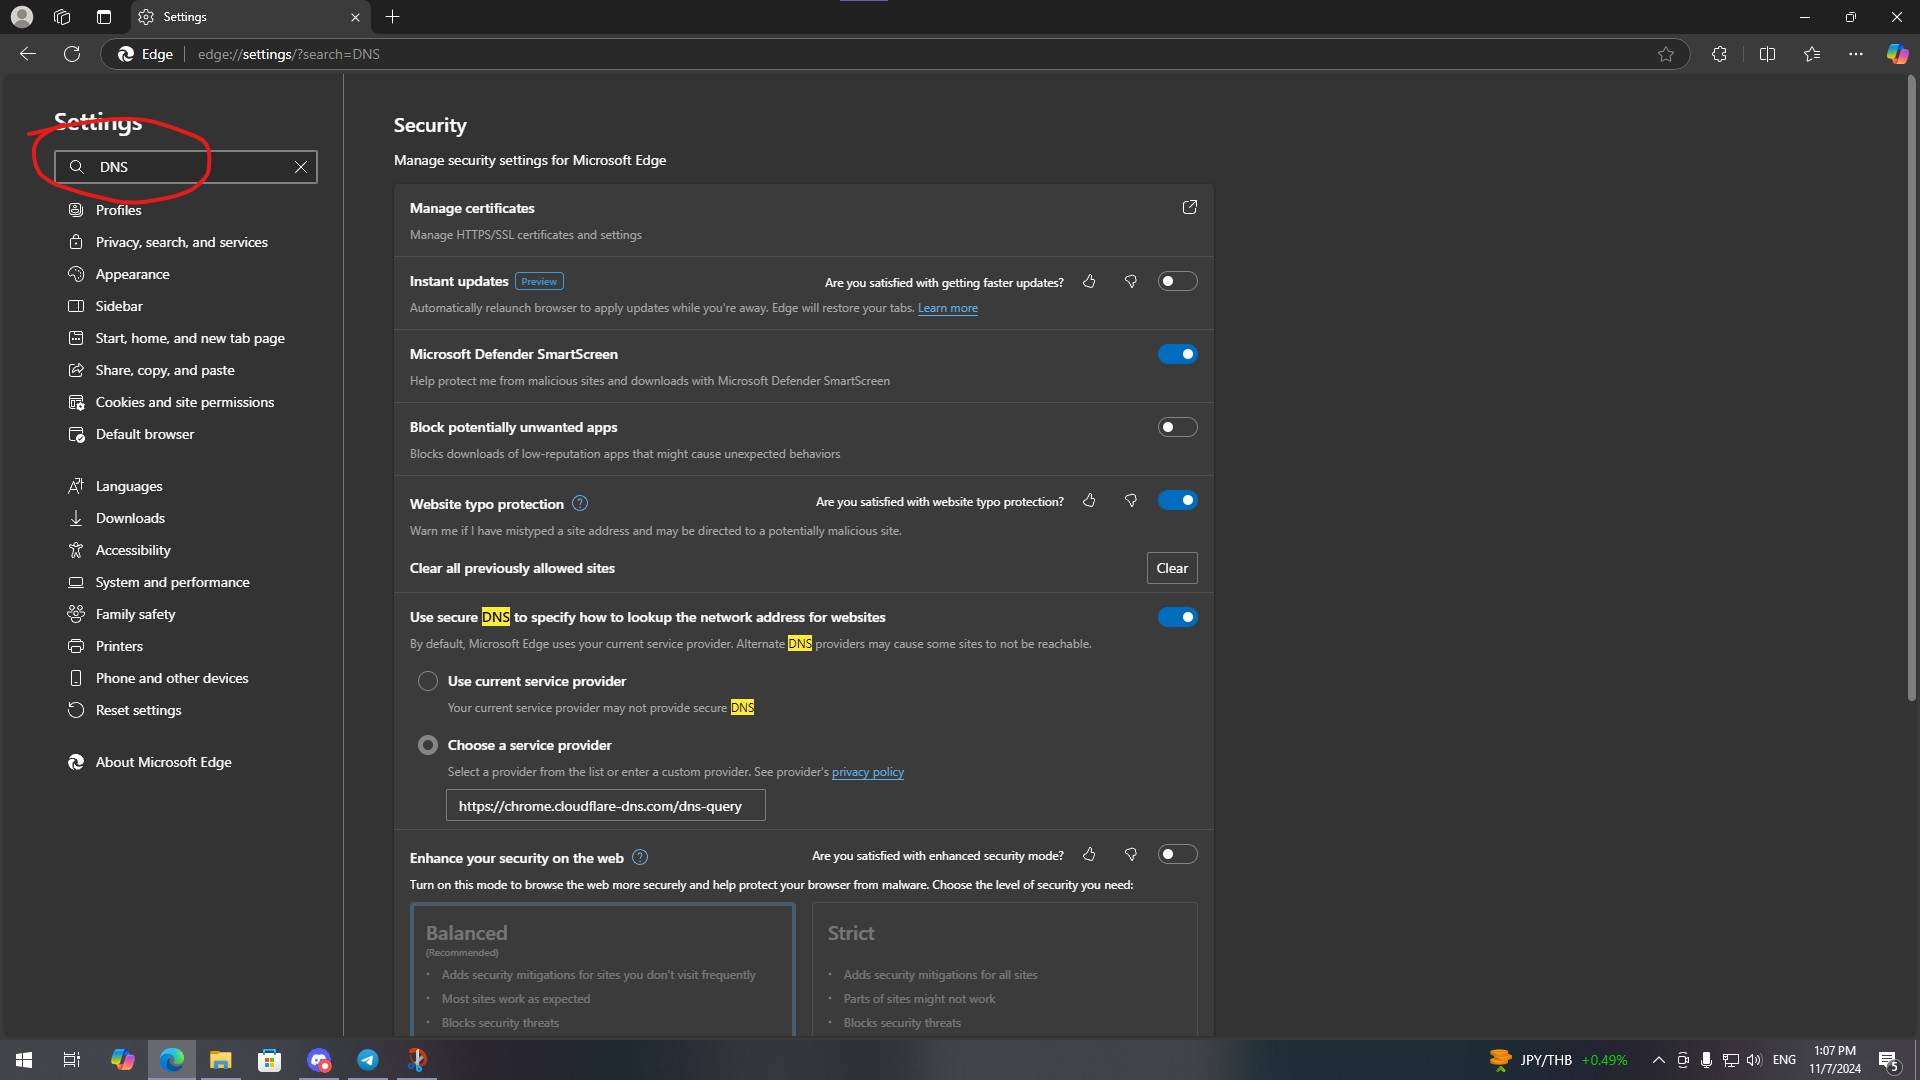Viewport: 1920px width, 1080px height.
Task: Click the DNS settings search field
Action: coord(186,167)
